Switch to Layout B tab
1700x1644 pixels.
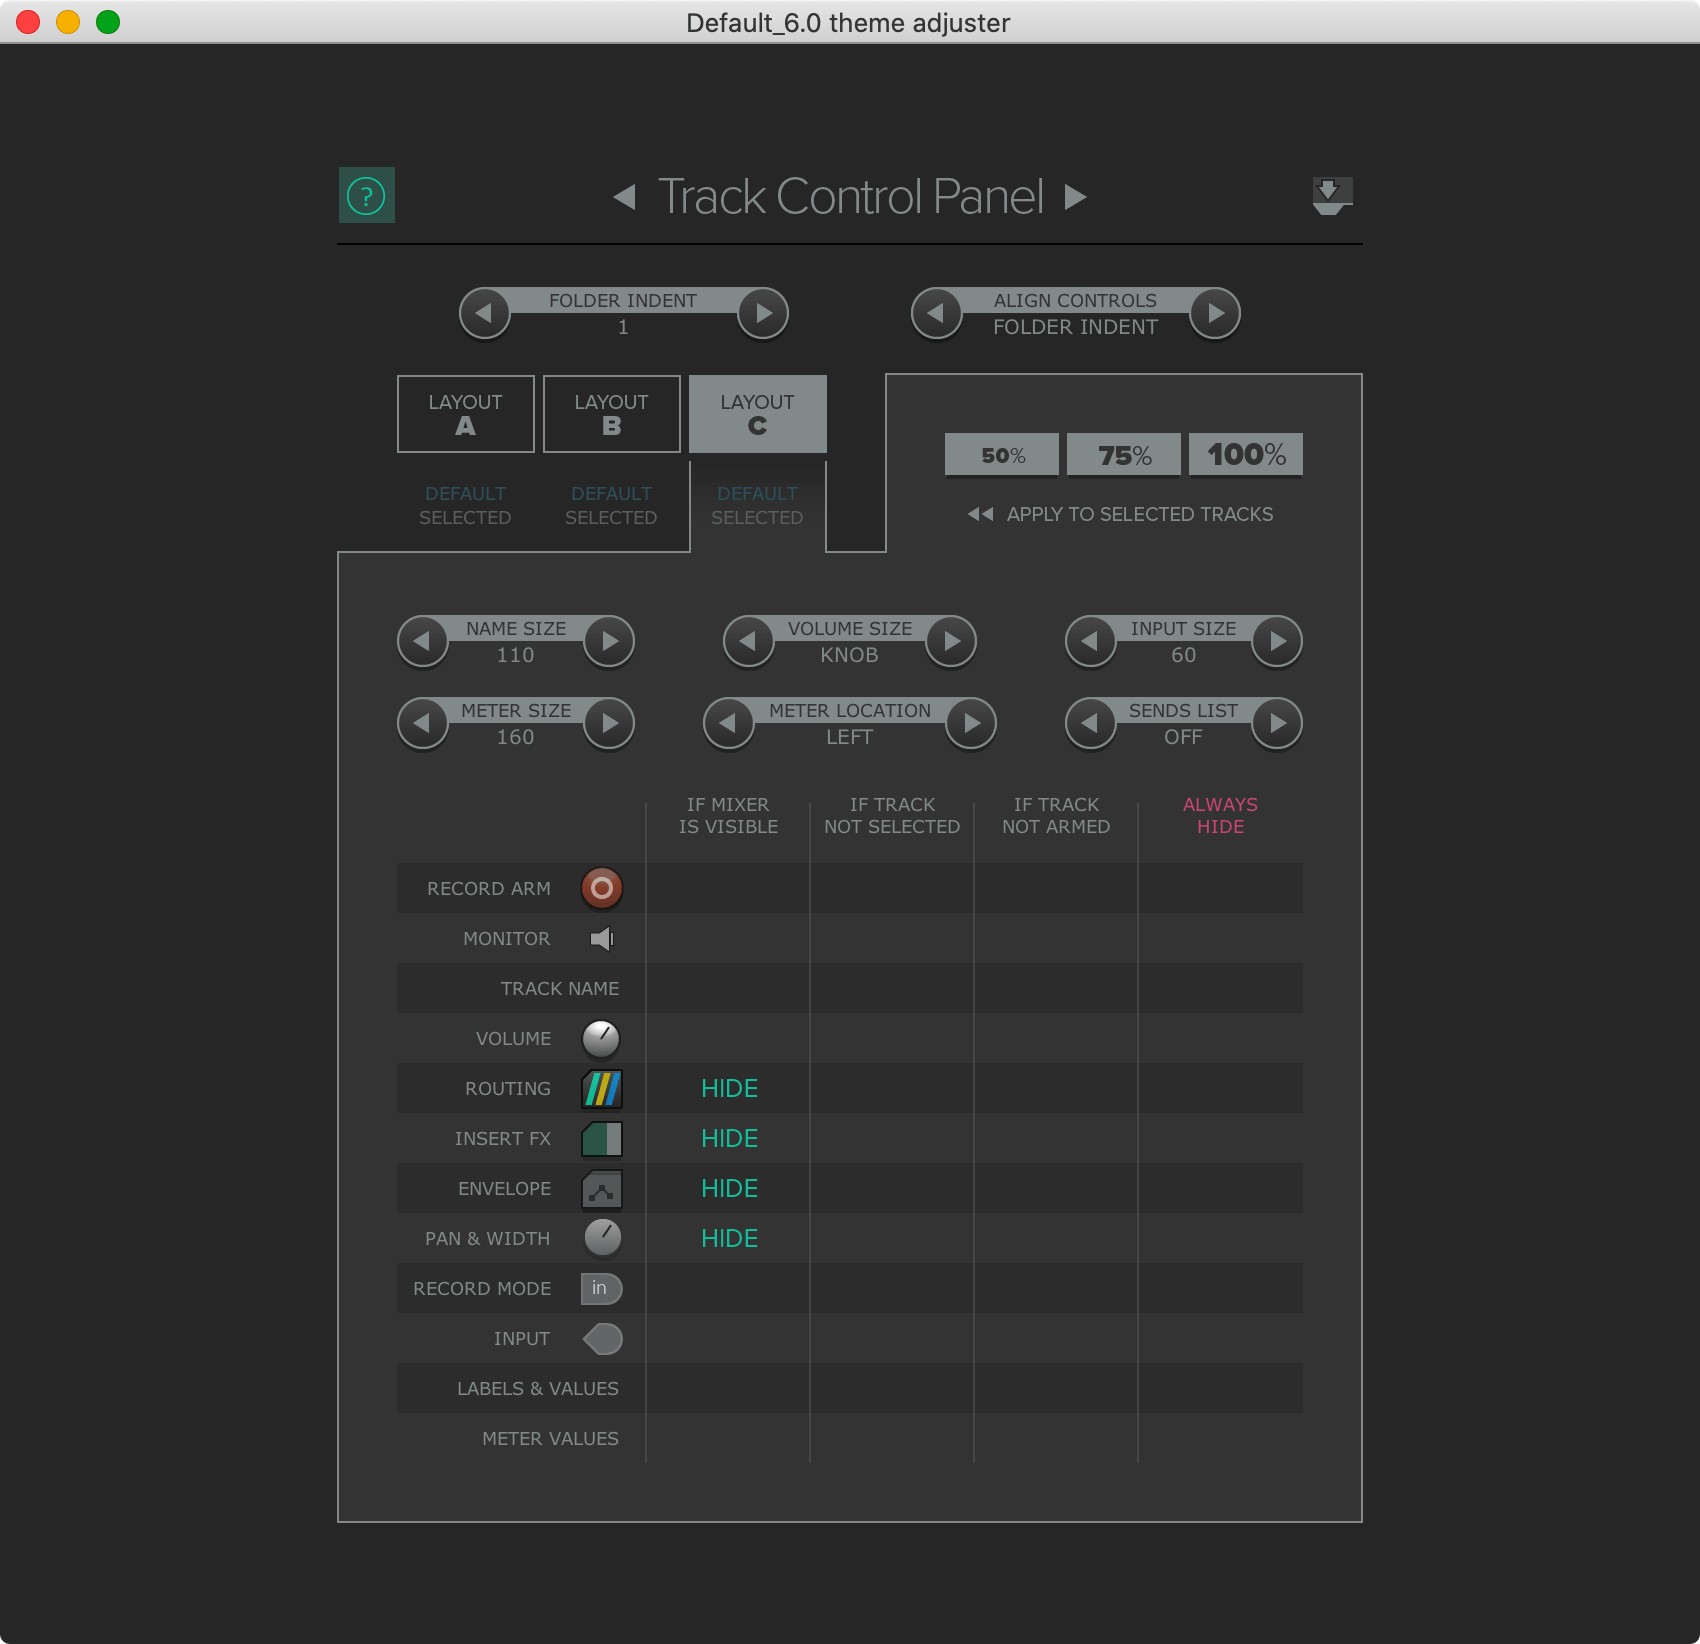pos(611,413)
